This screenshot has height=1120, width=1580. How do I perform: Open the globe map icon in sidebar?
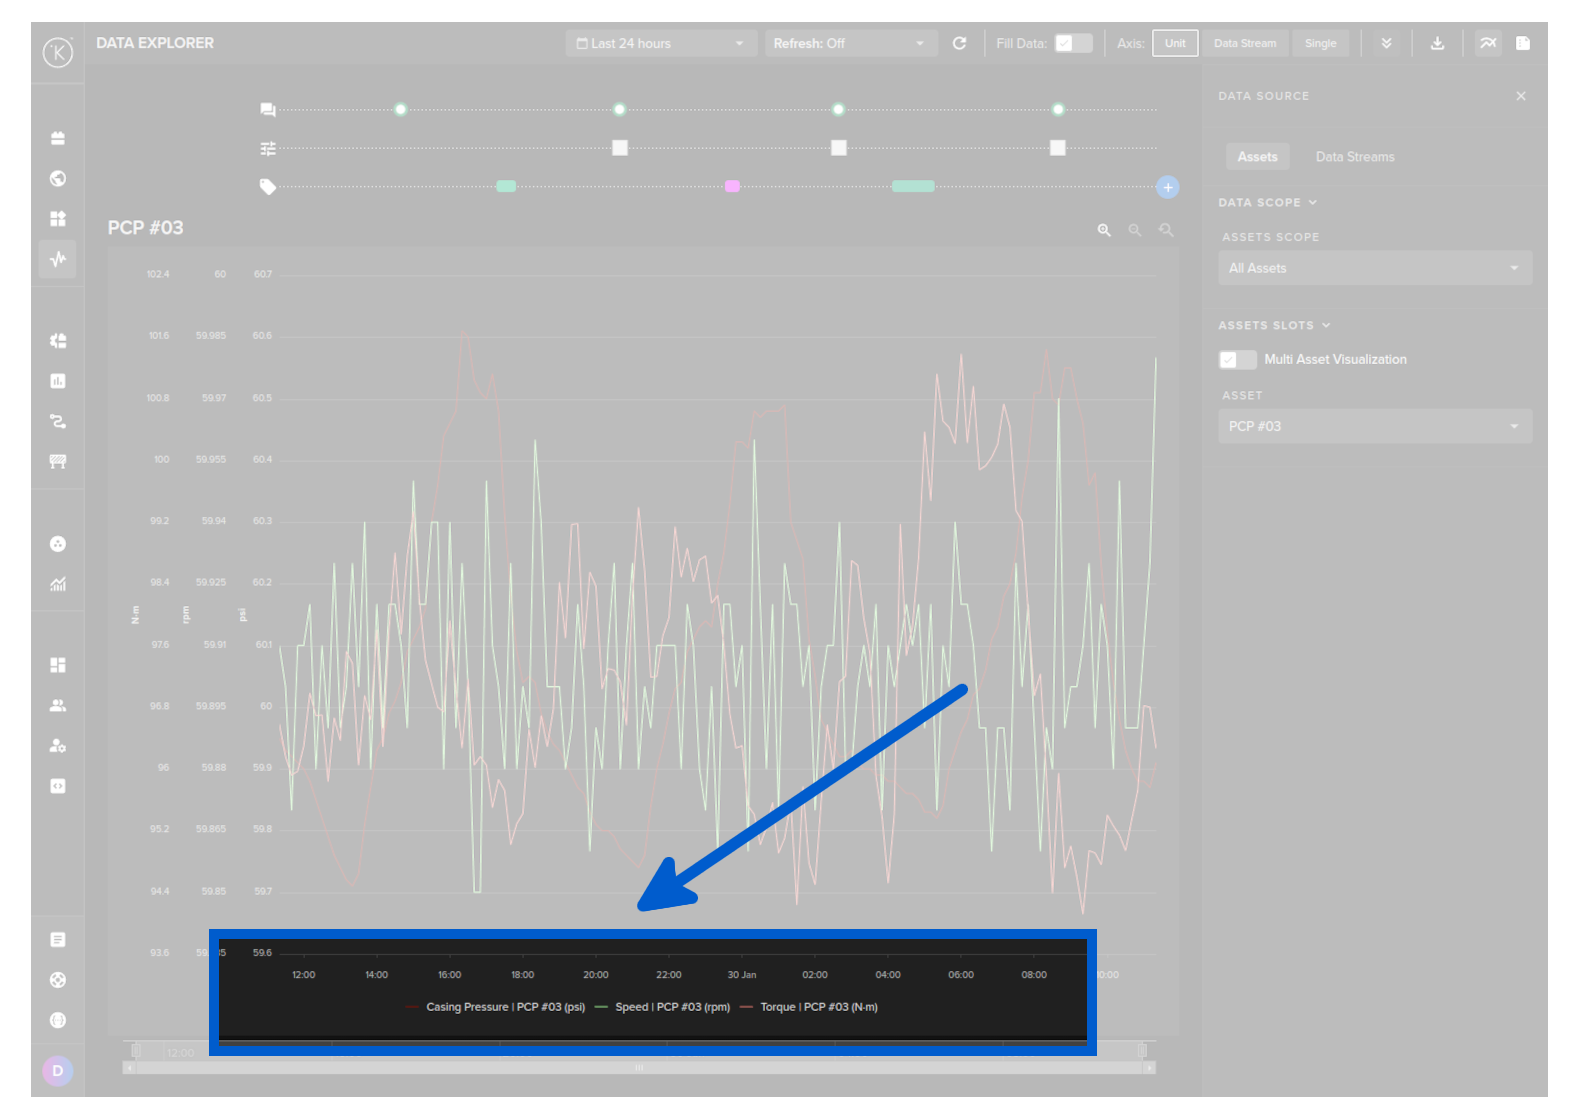58,178
